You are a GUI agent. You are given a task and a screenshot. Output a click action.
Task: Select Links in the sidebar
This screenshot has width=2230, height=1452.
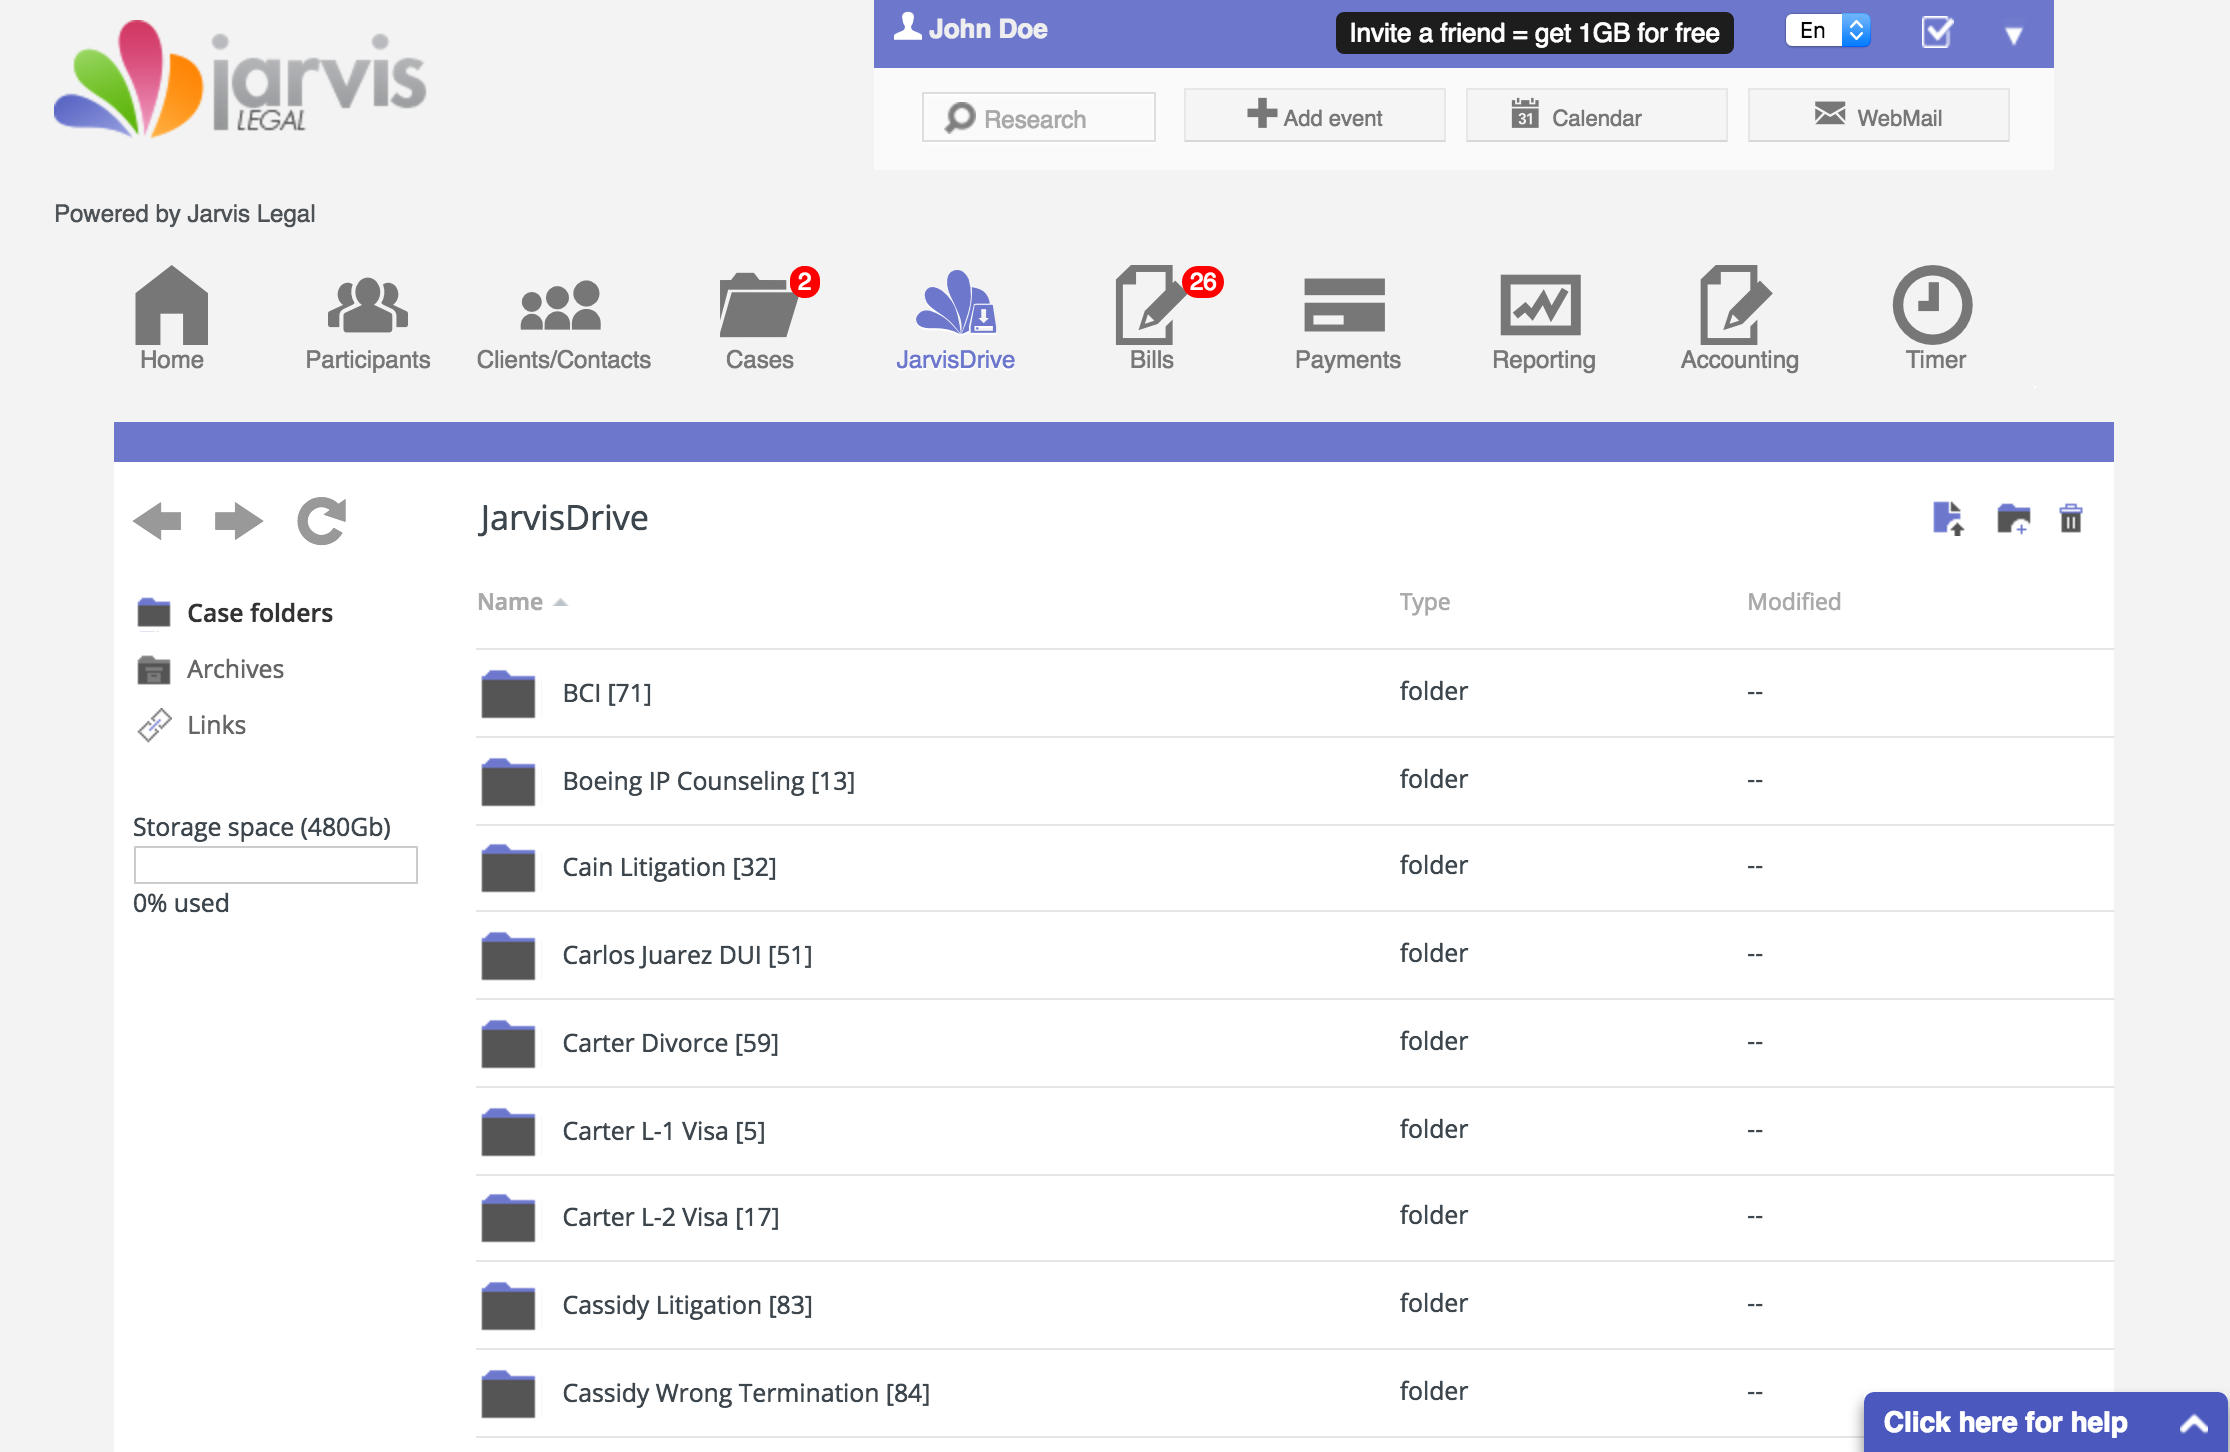(216, 725)
